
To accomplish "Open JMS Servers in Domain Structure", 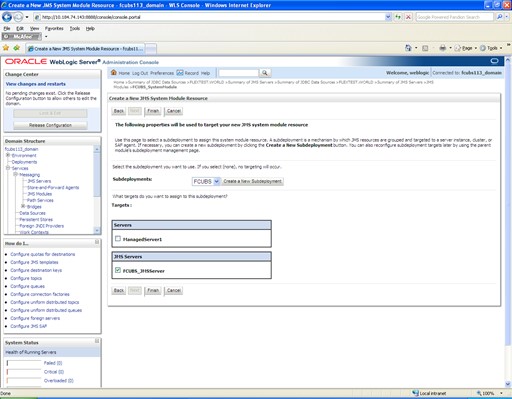I will [x=39, y=181].
